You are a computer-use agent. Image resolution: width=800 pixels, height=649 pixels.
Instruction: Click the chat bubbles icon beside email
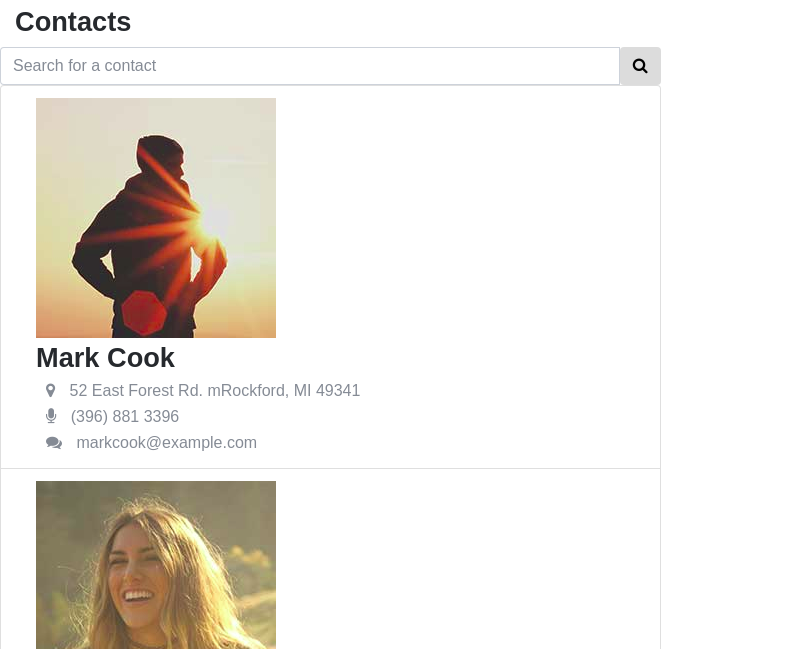[54, 443]
